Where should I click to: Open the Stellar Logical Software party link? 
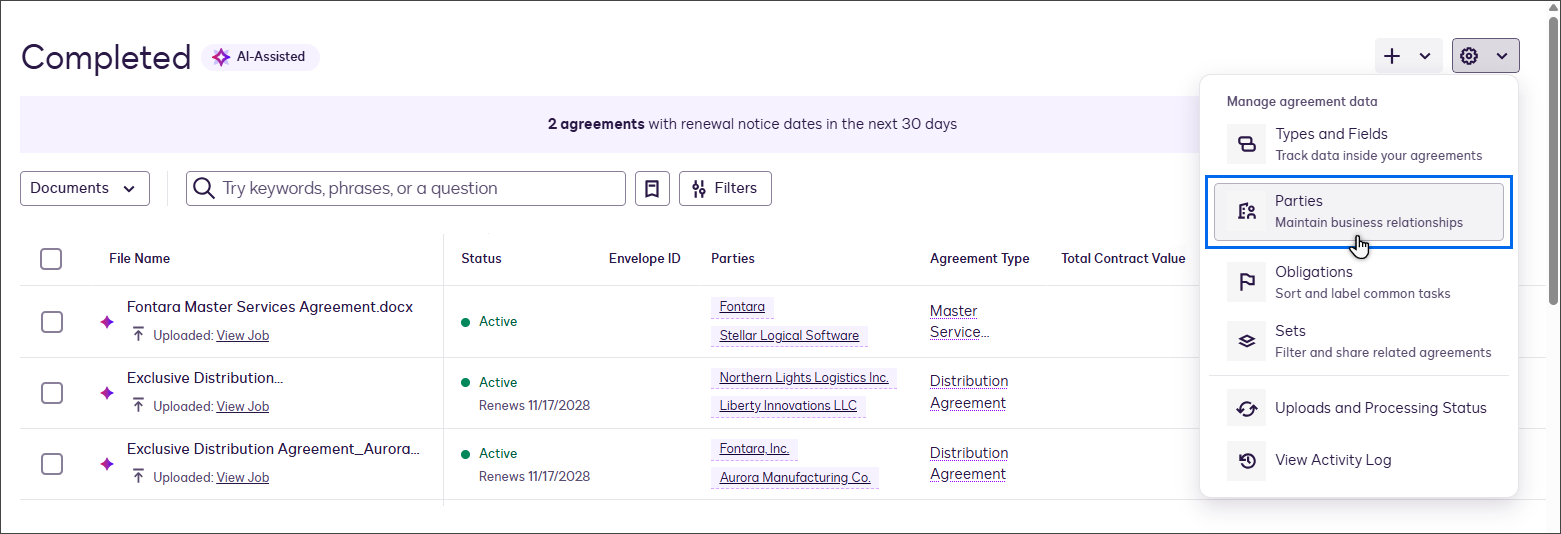pos(789,336)
